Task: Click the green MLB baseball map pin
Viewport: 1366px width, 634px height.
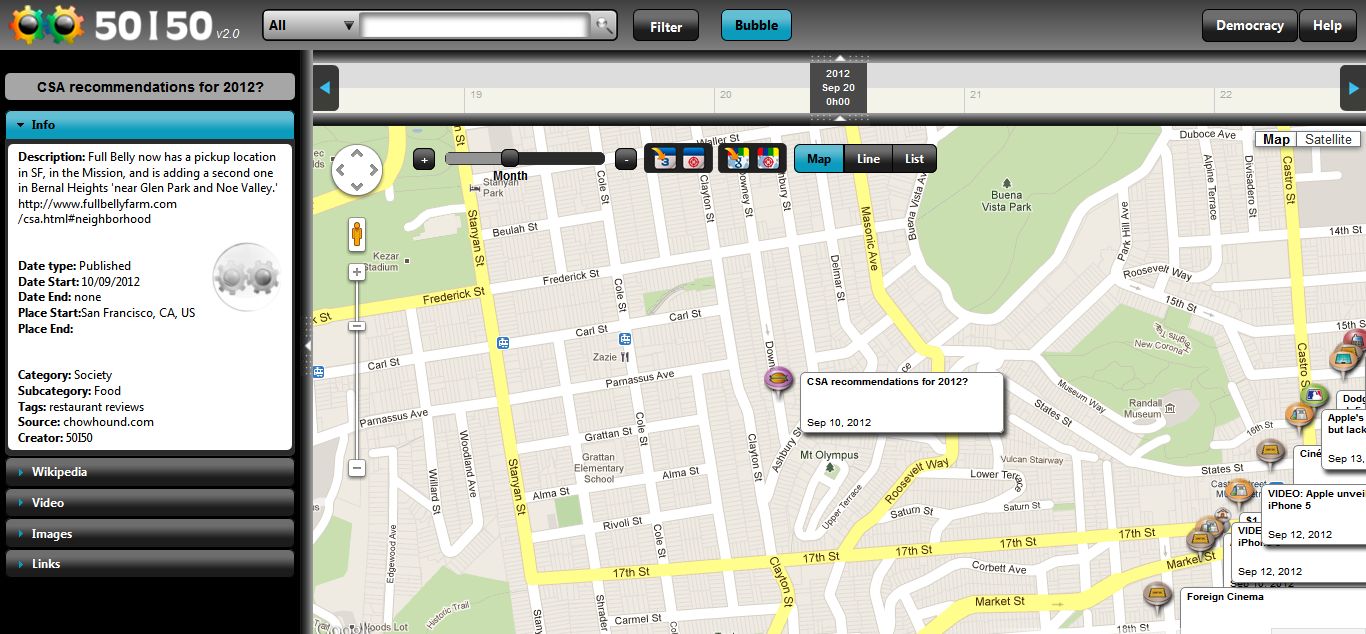Action: [x=1316, y=396]
